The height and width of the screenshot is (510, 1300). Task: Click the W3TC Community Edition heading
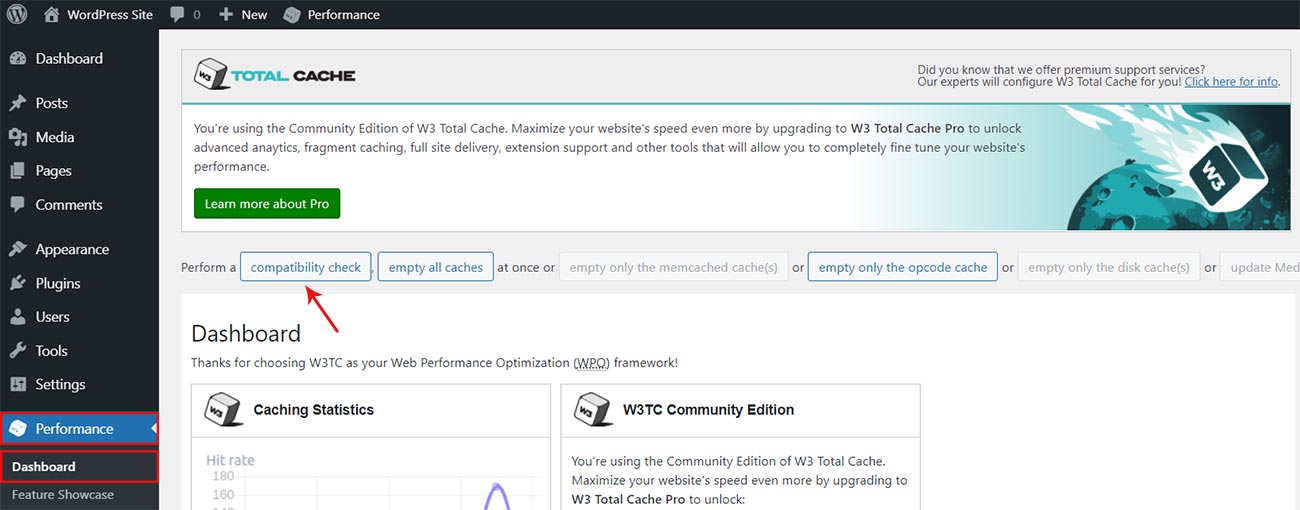(708, 410)
